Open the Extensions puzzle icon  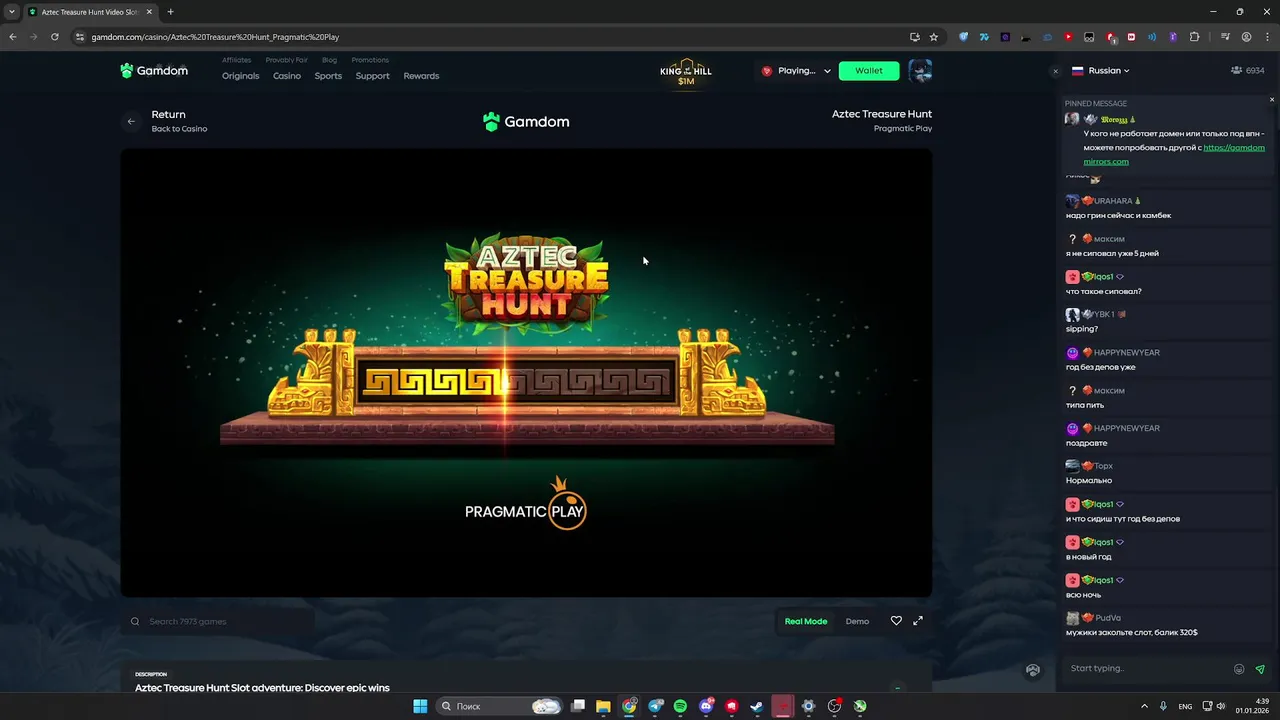1194,37
